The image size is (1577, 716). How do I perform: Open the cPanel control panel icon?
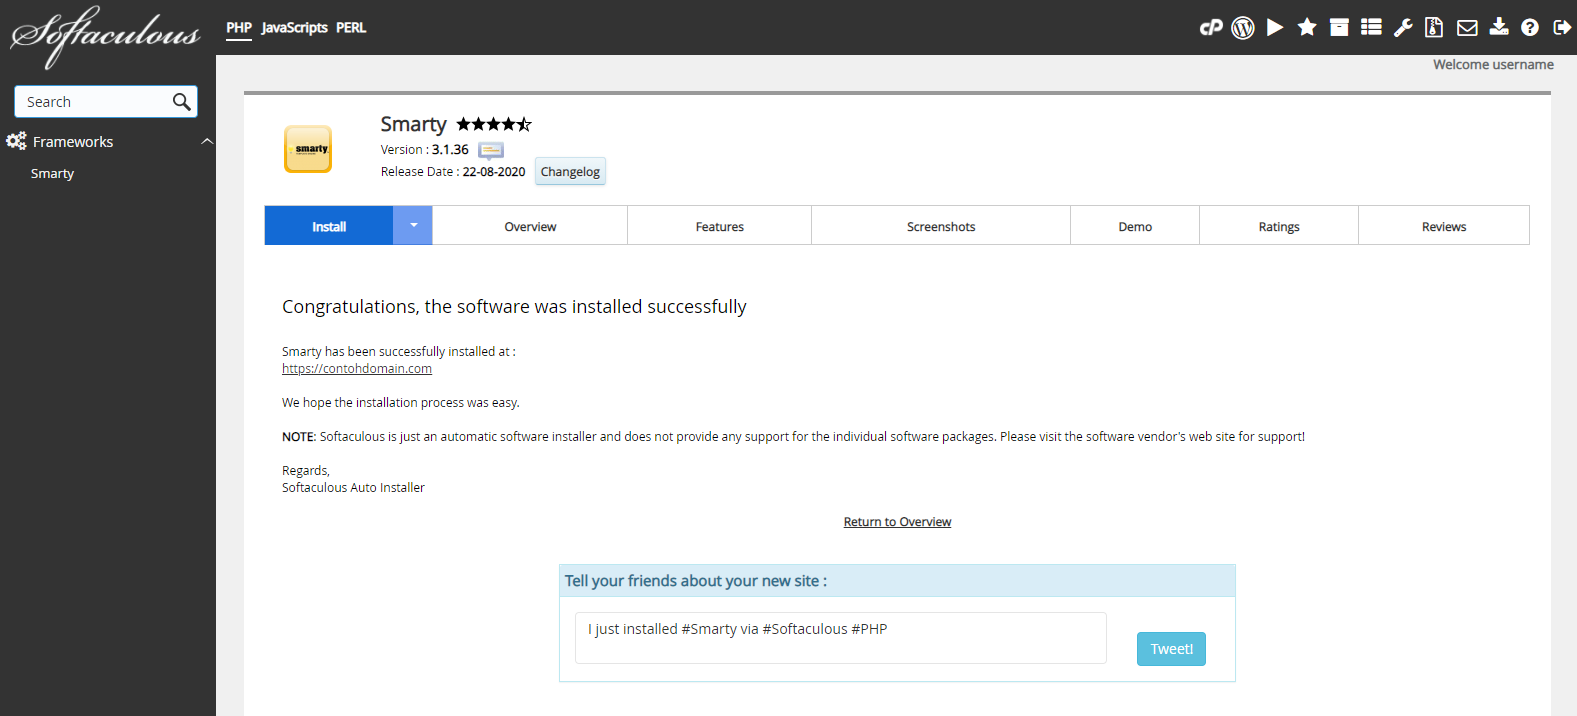click(x=1211, y=28)
